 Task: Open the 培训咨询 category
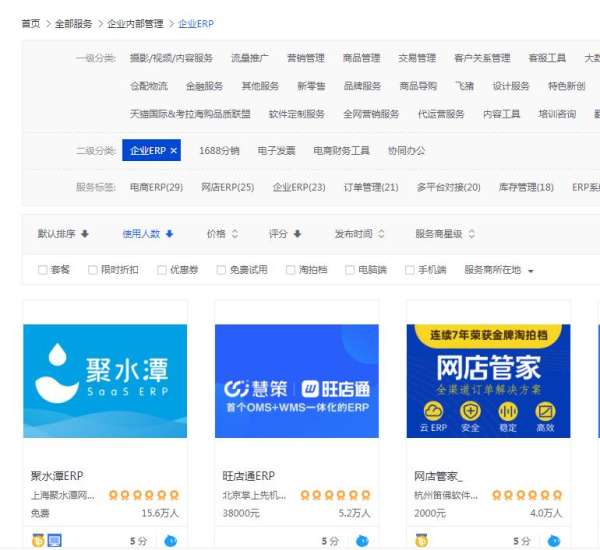[x=557, y=114]
